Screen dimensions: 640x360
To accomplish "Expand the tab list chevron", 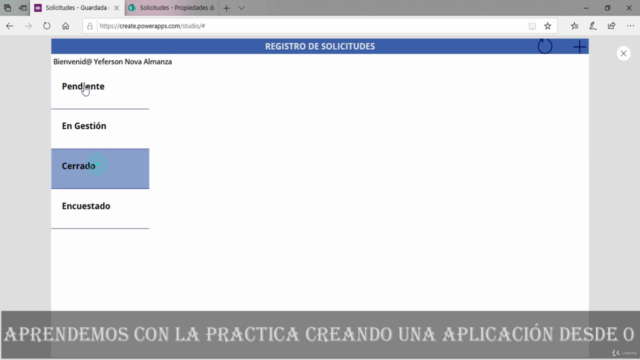I will (242, 8).
